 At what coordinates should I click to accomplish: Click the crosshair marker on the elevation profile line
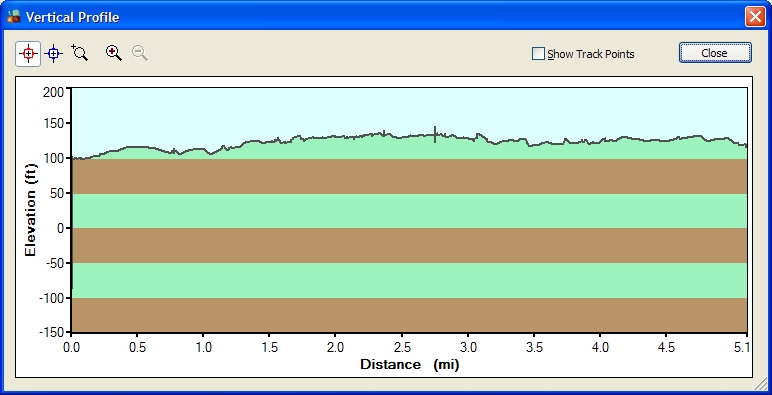click(435, 134)
